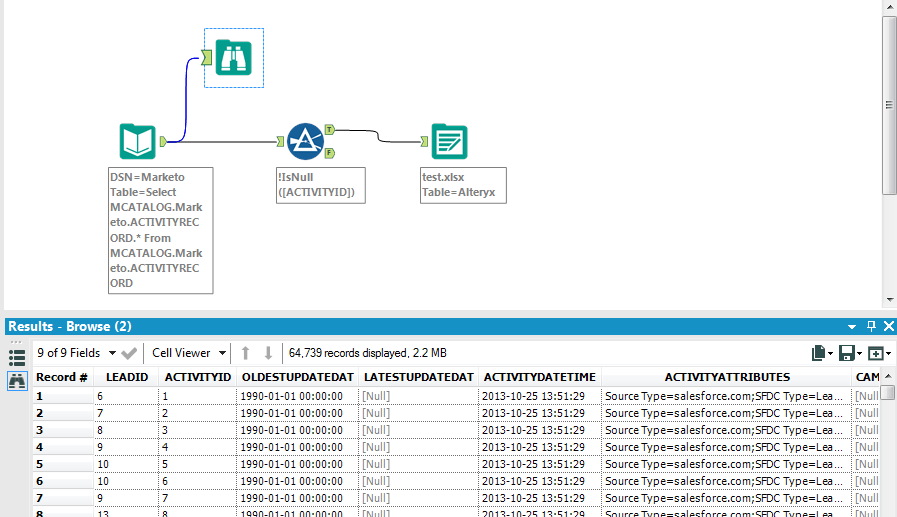Click the Filter True output anchor
The width and height of the screenshot is (897, 517).
tap(330, 130)
